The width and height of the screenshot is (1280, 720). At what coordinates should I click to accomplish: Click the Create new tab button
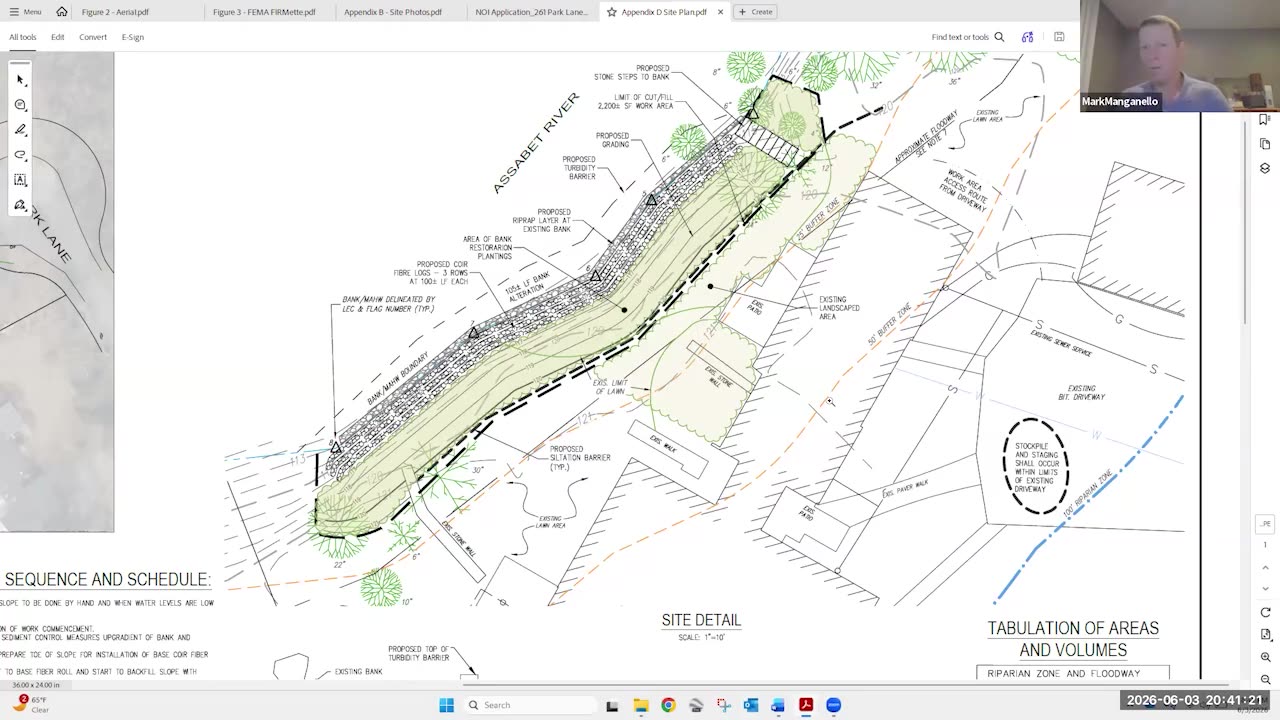coord(755,12)
